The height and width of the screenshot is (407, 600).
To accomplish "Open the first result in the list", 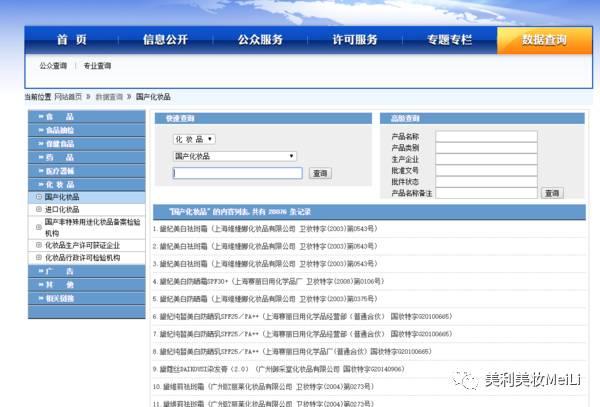I will [265, 229].
